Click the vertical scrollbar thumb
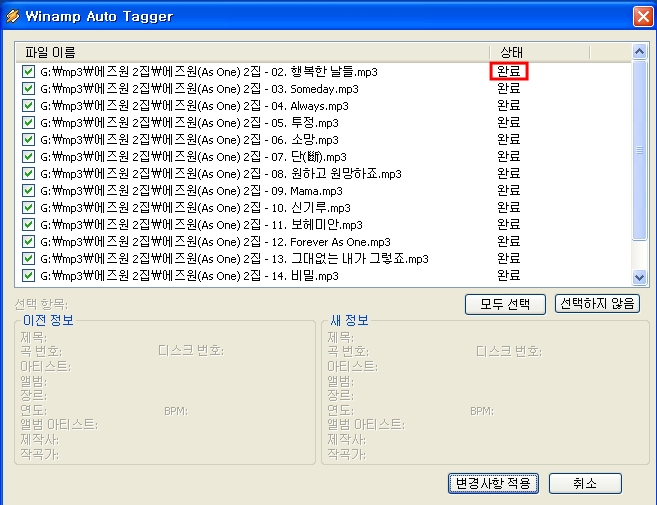The height and width of the screenshot is (505, 657). click(639, 151)
